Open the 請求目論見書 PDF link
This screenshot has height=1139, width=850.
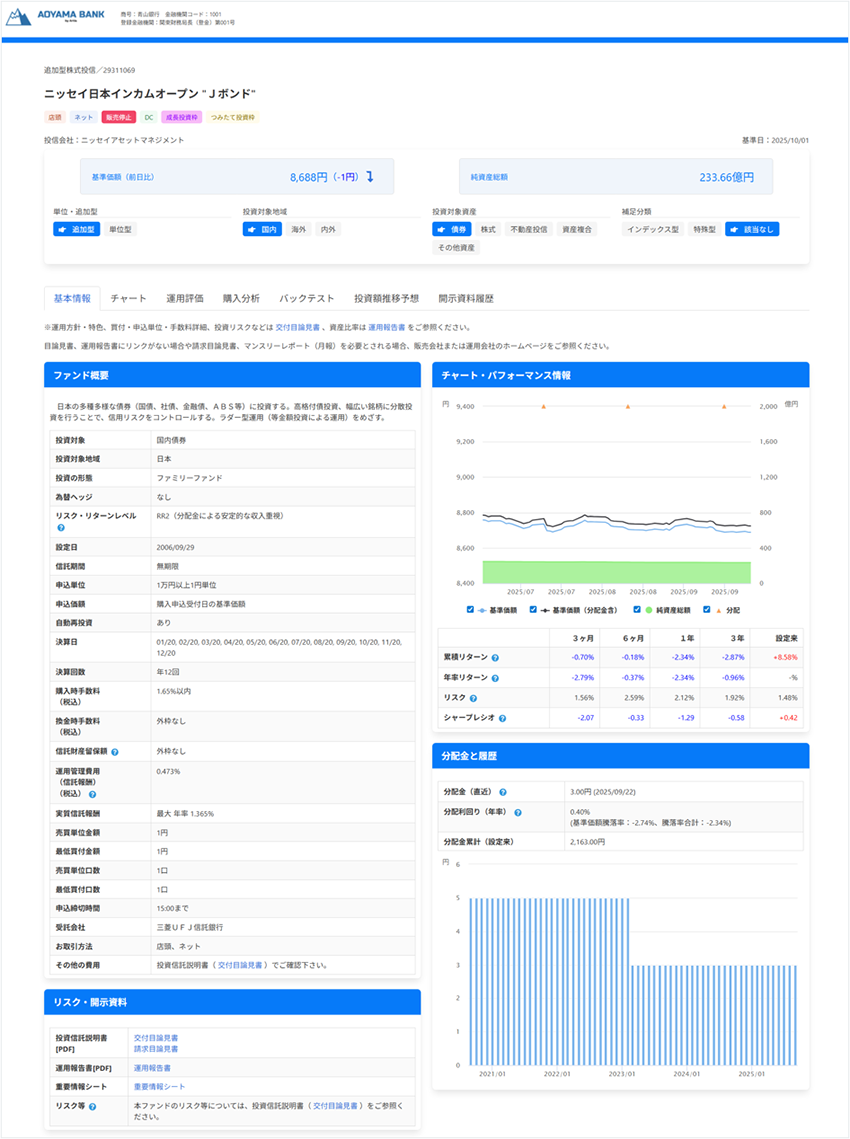(x=156, y=1049)
